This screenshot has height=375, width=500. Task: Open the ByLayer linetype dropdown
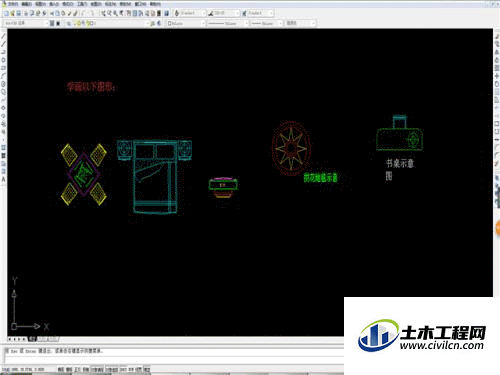click(x=246, y=23)
